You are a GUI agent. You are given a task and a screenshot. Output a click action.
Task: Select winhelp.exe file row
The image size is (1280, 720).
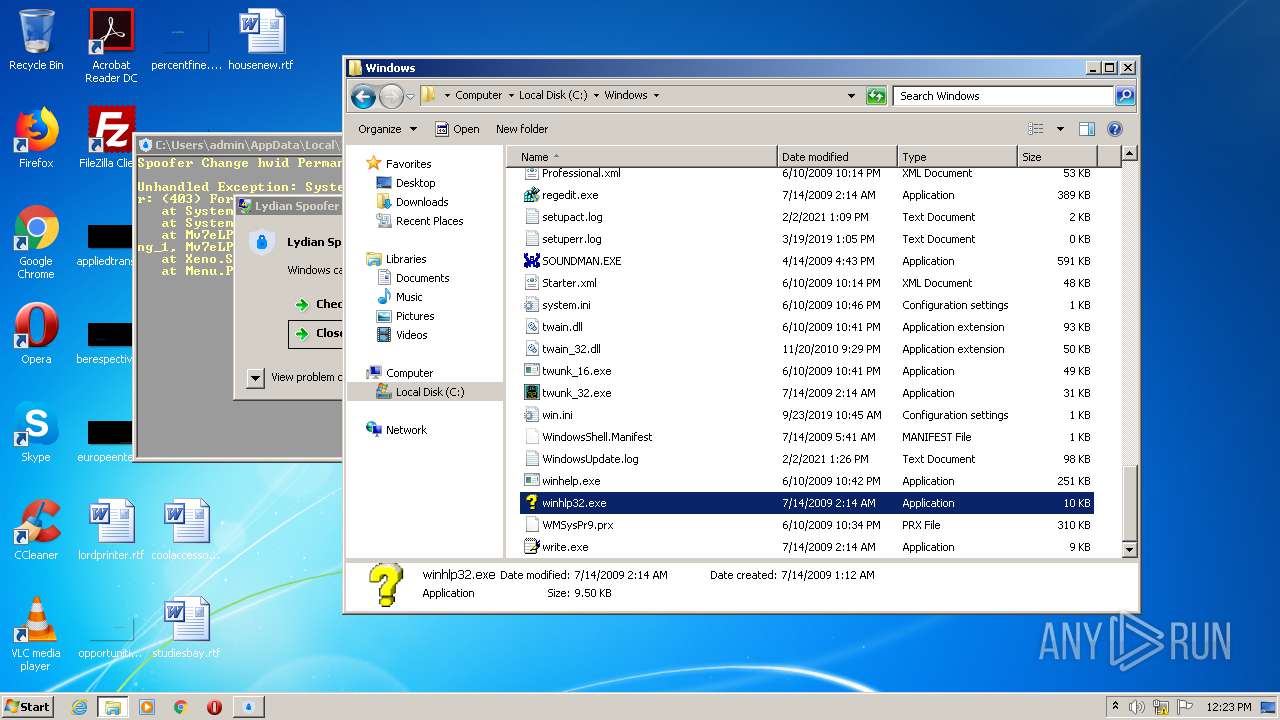[807, 481]
